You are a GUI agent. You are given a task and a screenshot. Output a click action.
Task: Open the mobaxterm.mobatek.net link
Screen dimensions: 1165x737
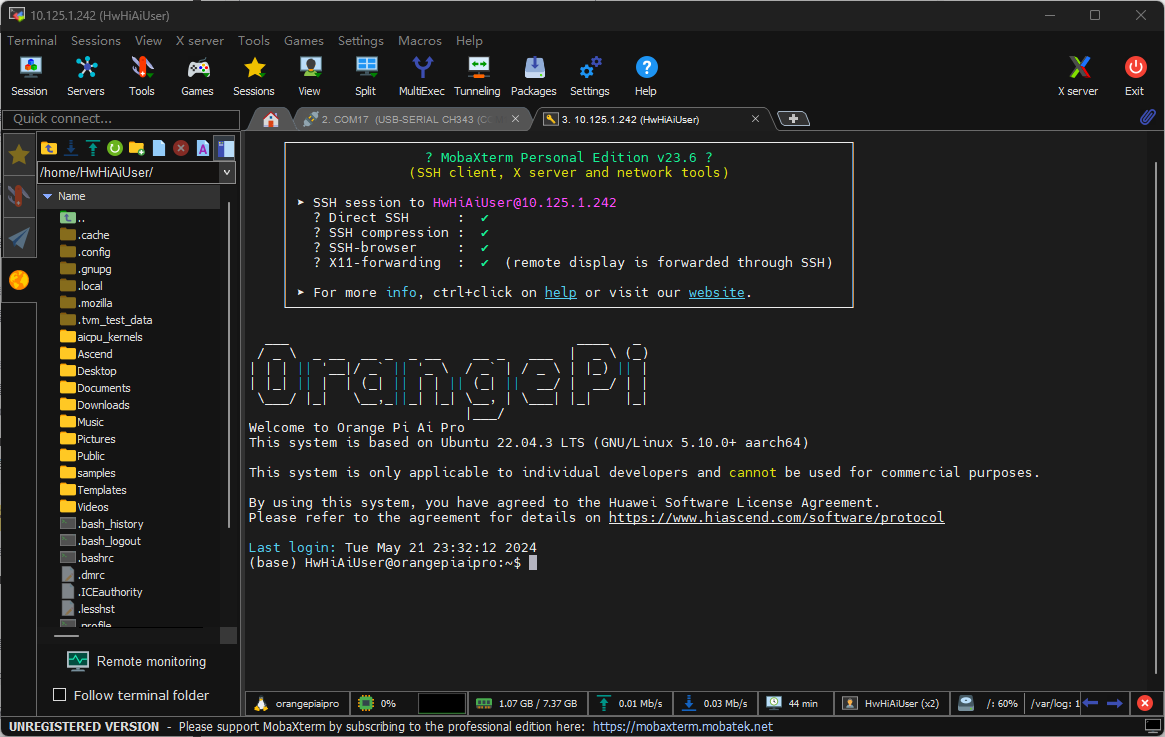pyautogui.click(x=683, y=727)
